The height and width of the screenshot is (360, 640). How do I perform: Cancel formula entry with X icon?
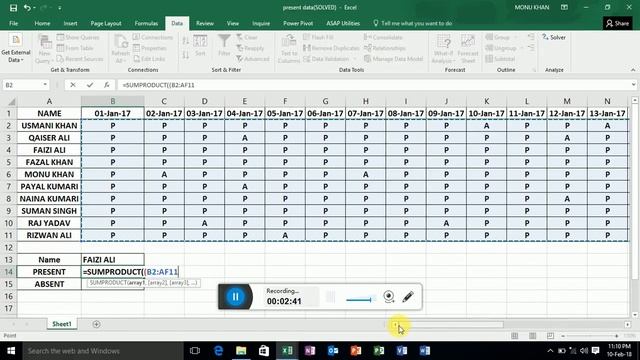(73, 85)
